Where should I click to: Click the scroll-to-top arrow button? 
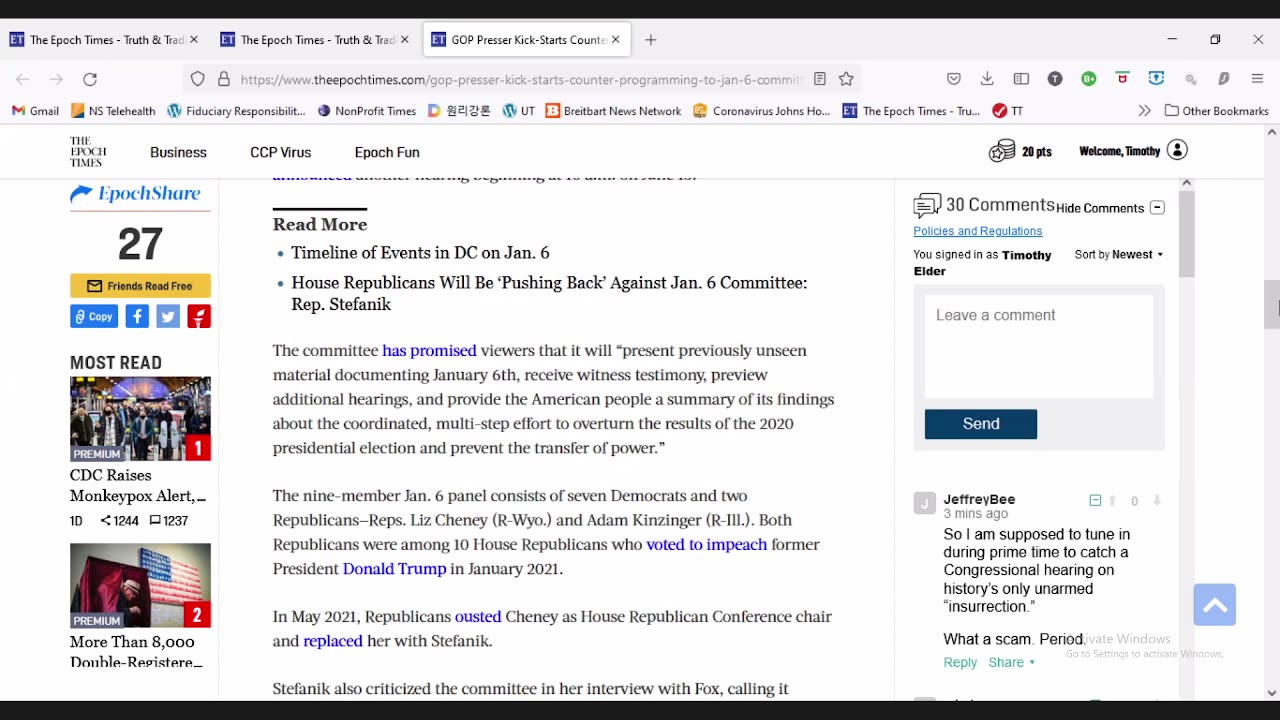click(x=1215, y=605)
